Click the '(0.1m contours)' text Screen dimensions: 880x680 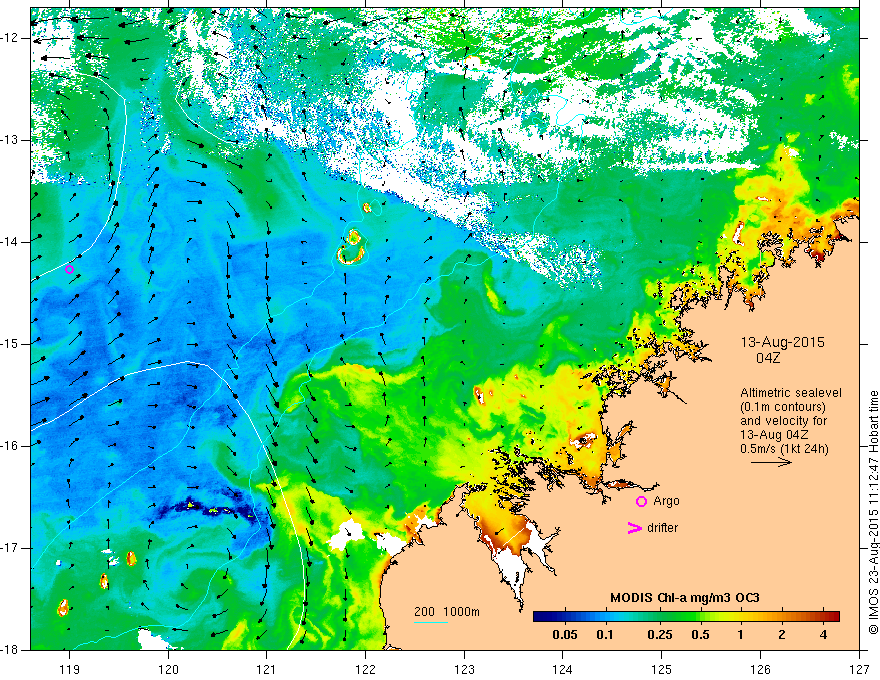click(x=783, y=407)
